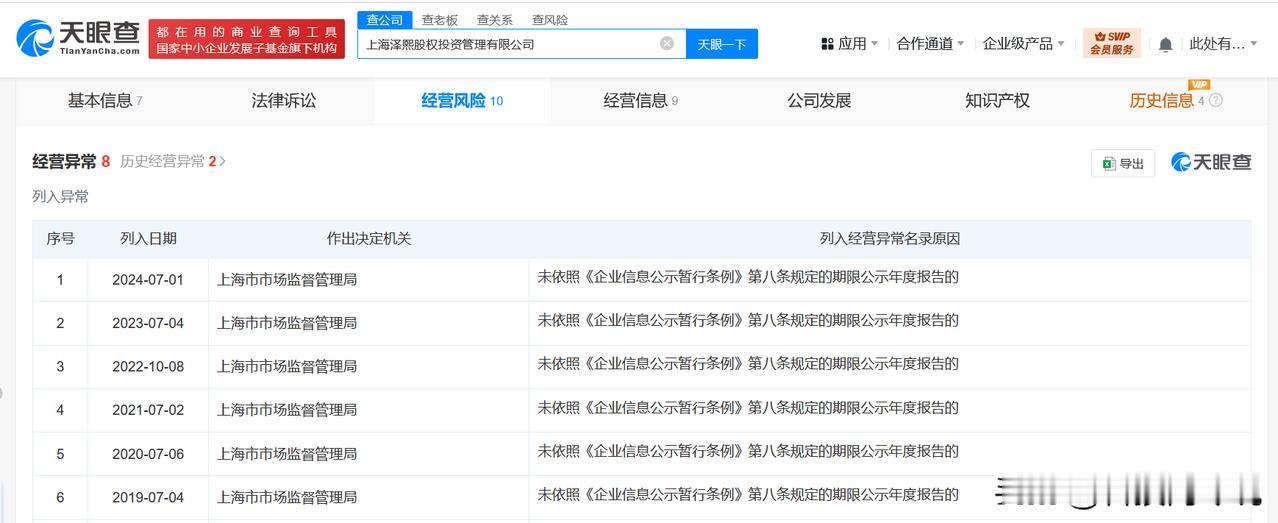The image size is (1278, 523).
Task: Click the 作出决定机关 column header
Action: (x=369, y=238)
